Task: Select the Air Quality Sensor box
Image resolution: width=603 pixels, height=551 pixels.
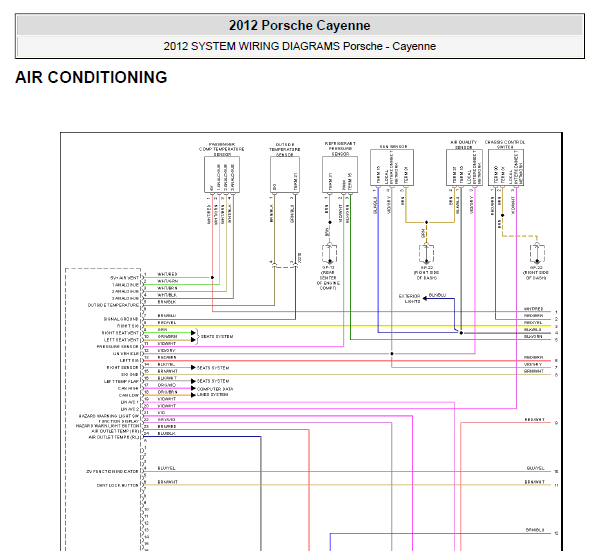Action: (x=464, y=168)
